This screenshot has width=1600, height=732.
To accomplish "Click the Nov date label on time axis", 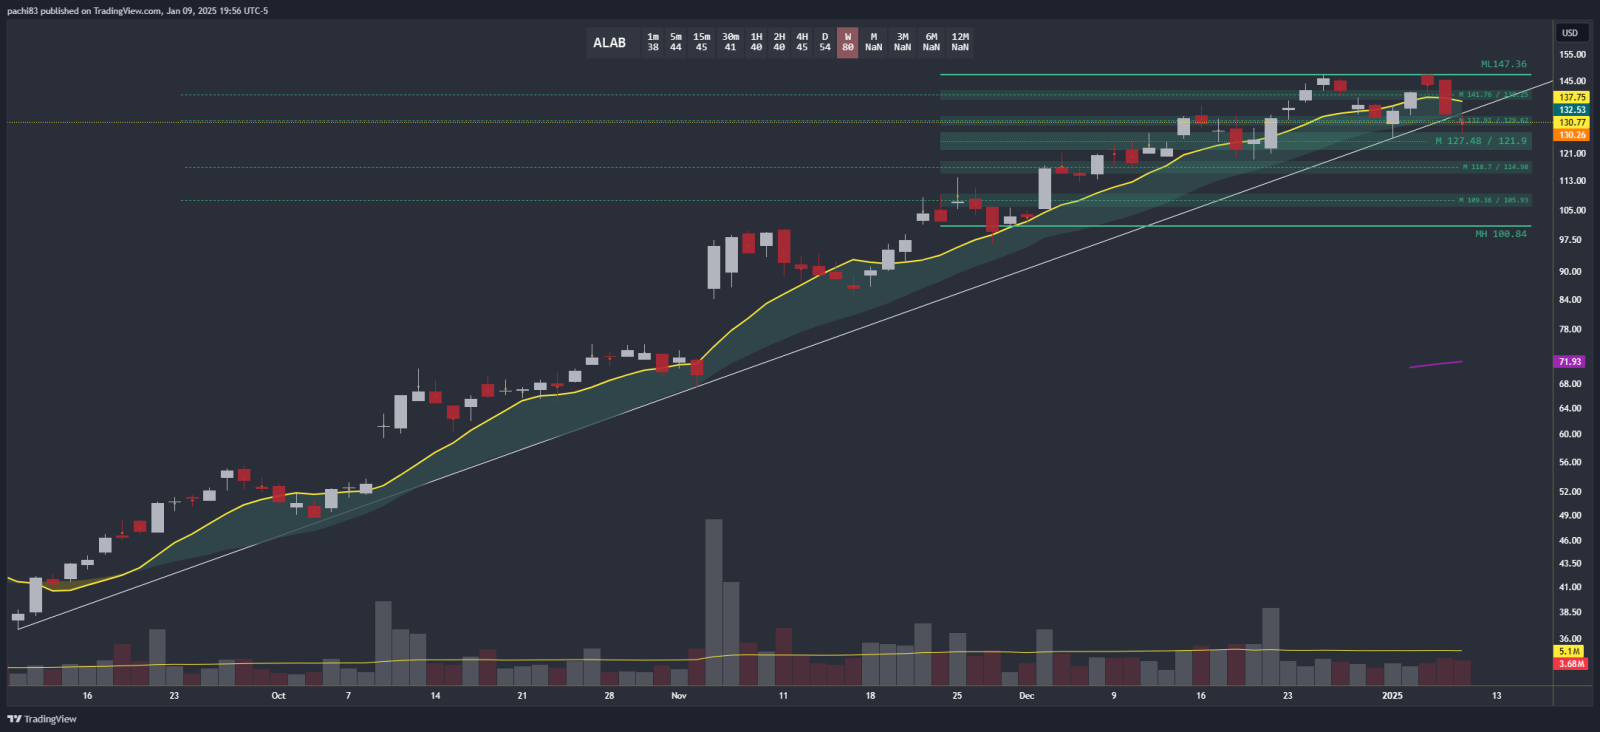I will [679, 696].
